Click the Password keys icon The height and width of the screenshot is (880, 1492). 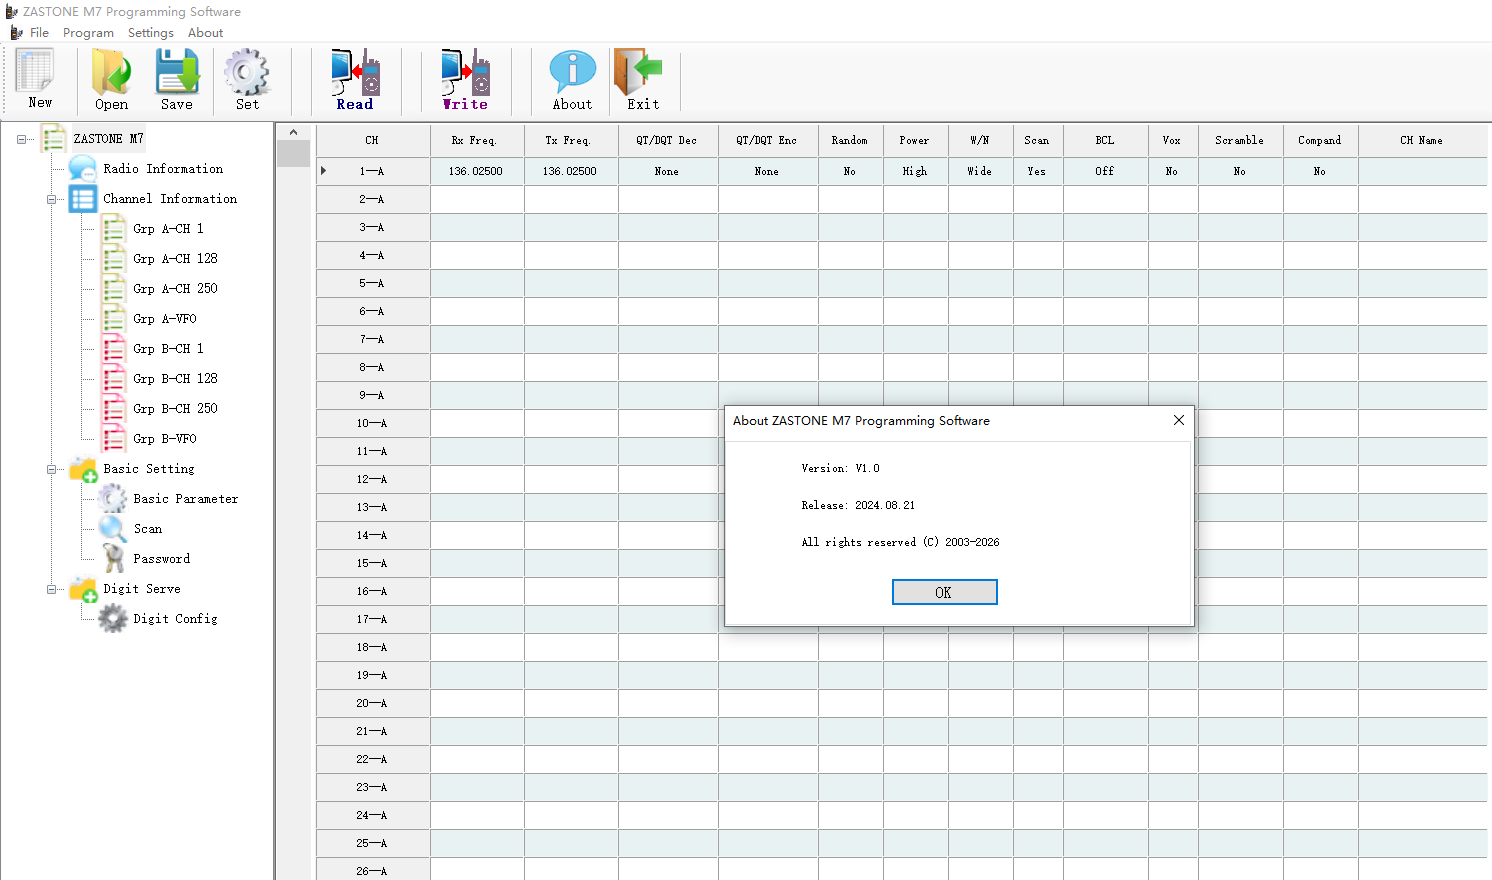113,559
